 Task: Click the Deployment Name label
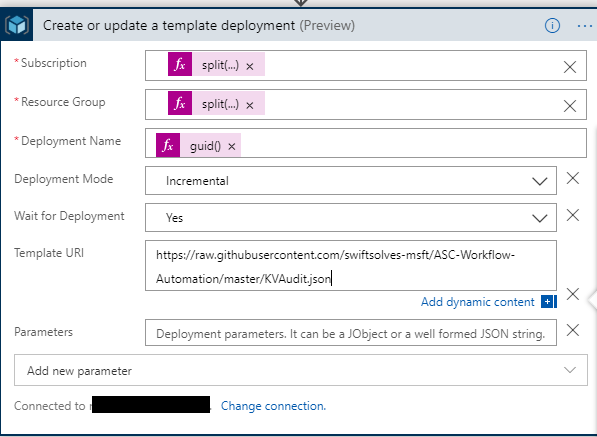coord(71,141)
